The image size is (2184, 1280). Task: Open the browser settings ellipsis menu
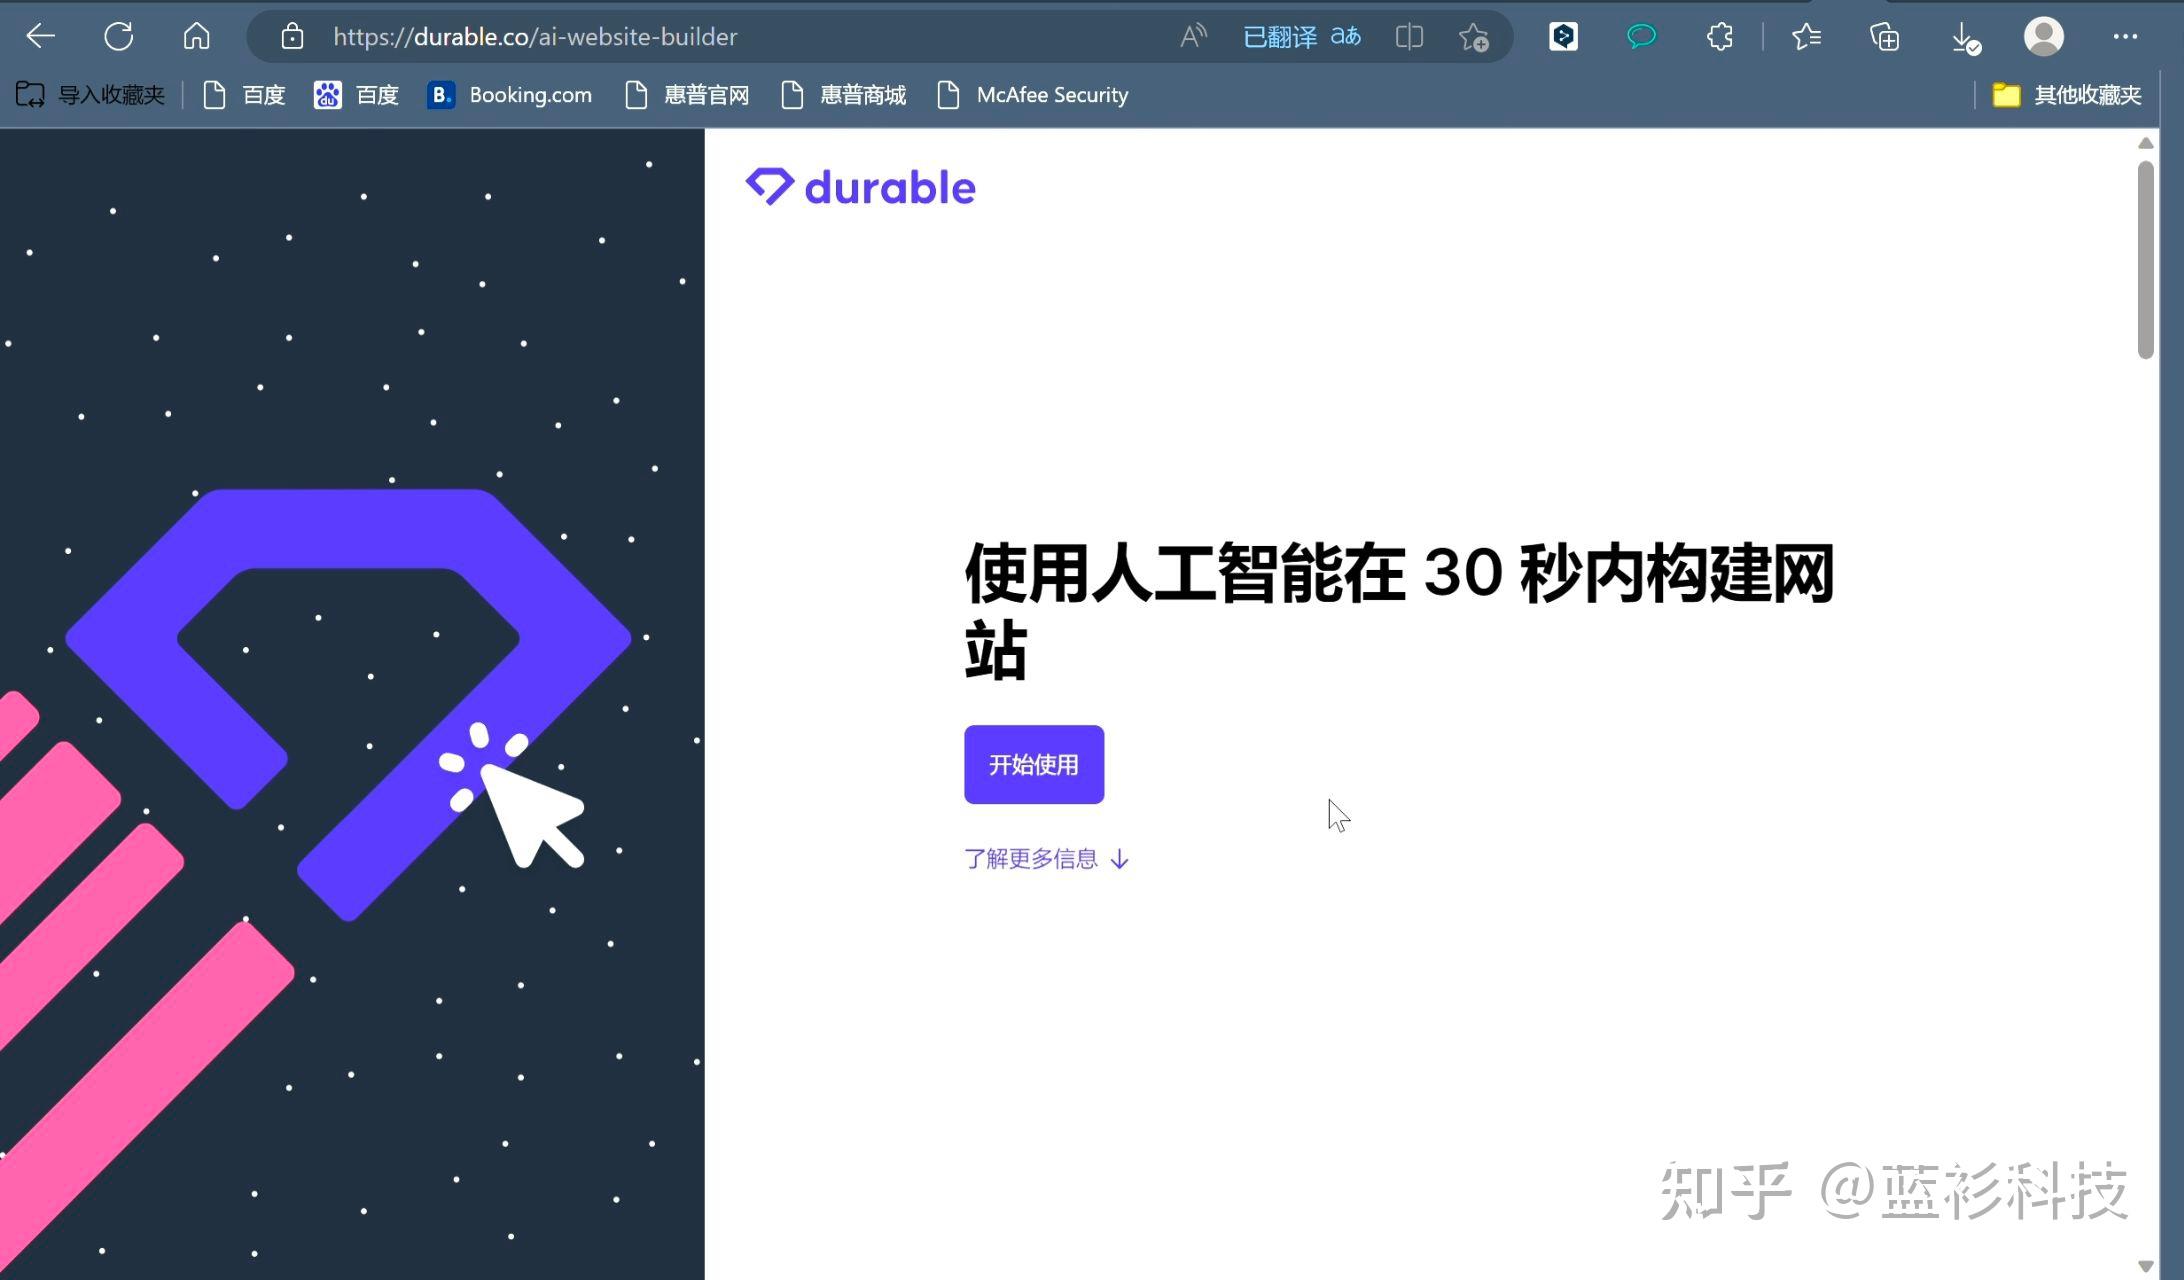pyautogui.click(x=2125, y=37)
